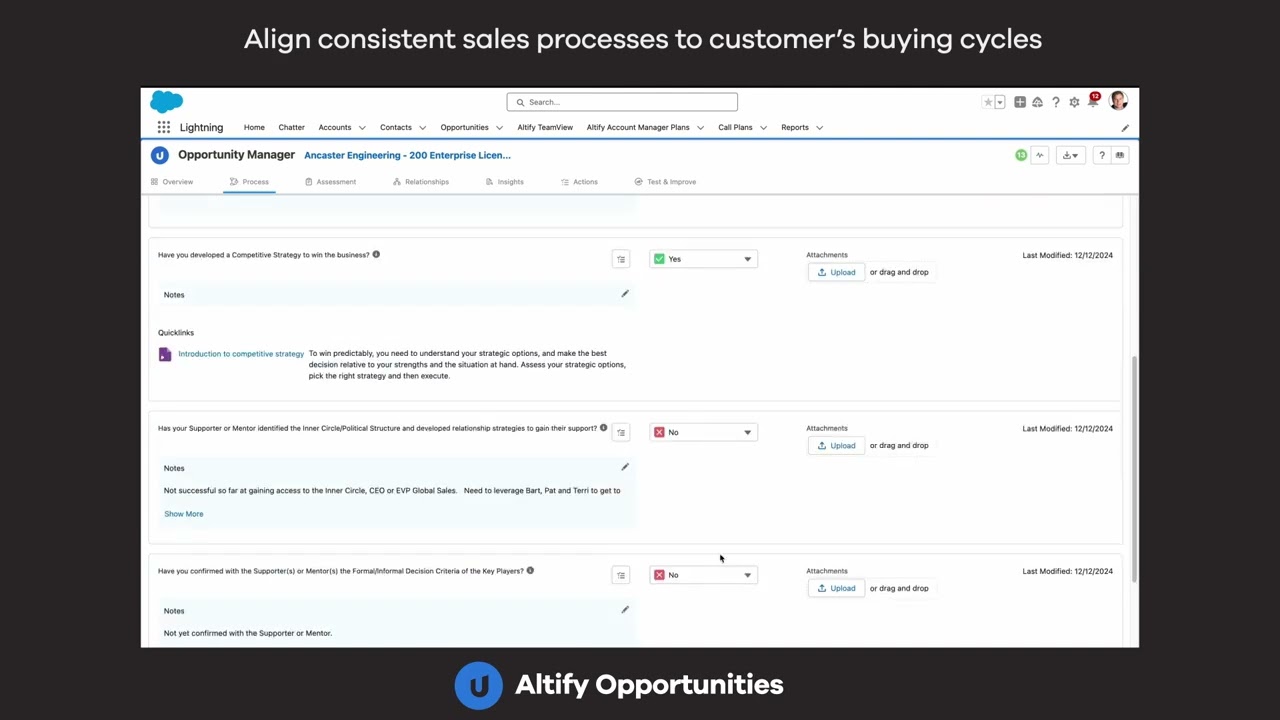Open the Altify TeamView nav item
This screenshot has width=1280, height=720.
coord(545,127)
